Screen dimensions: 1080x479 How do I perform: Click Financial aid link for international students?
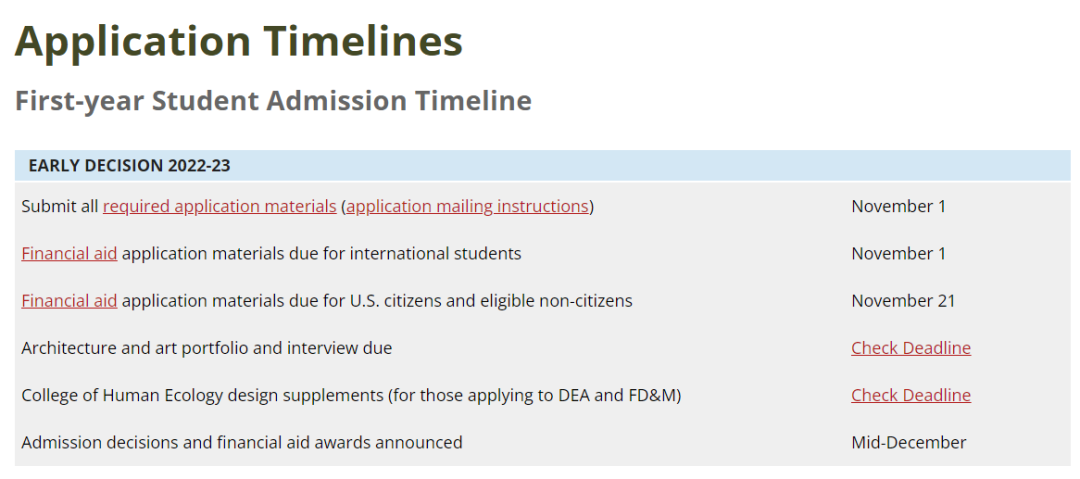click(x=69, y=253)
